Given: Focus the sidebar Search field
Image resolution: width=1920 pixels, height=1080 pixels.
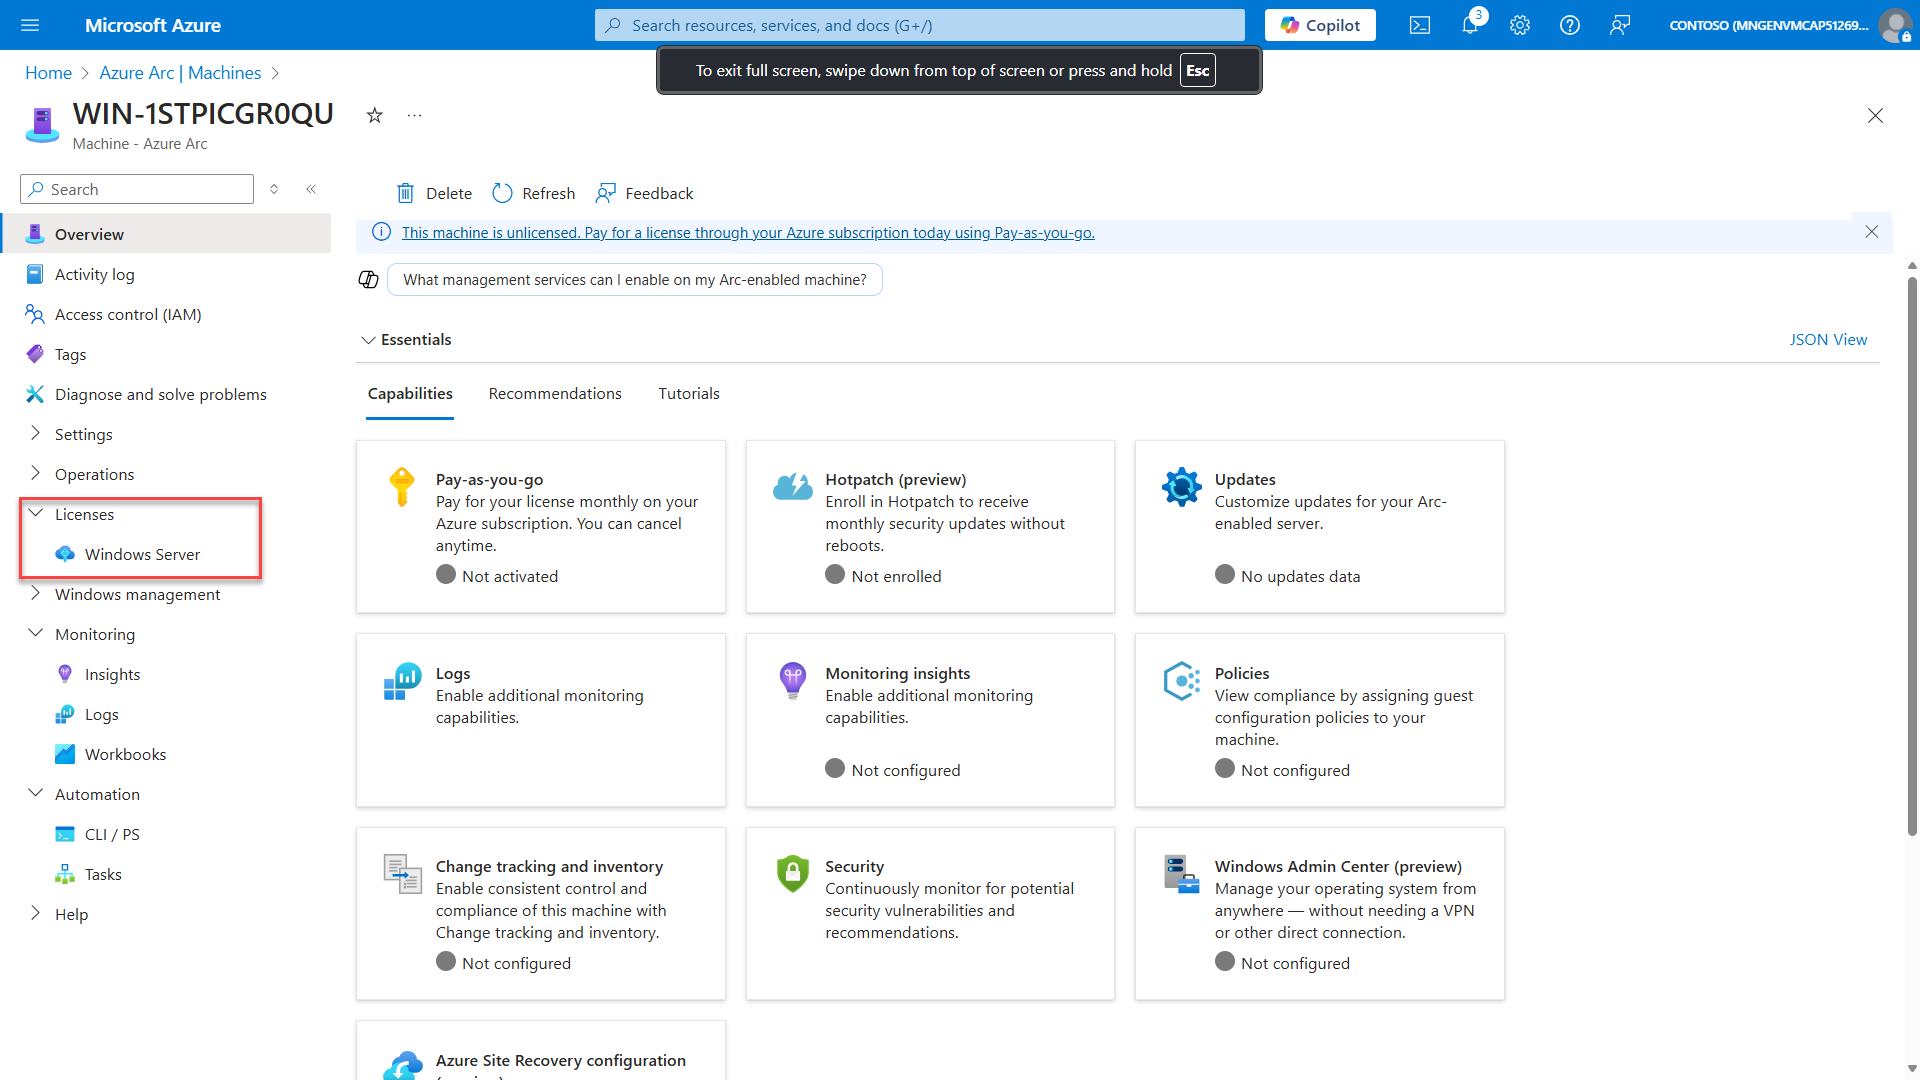Looking at the screenshot, I should point(137,189).
